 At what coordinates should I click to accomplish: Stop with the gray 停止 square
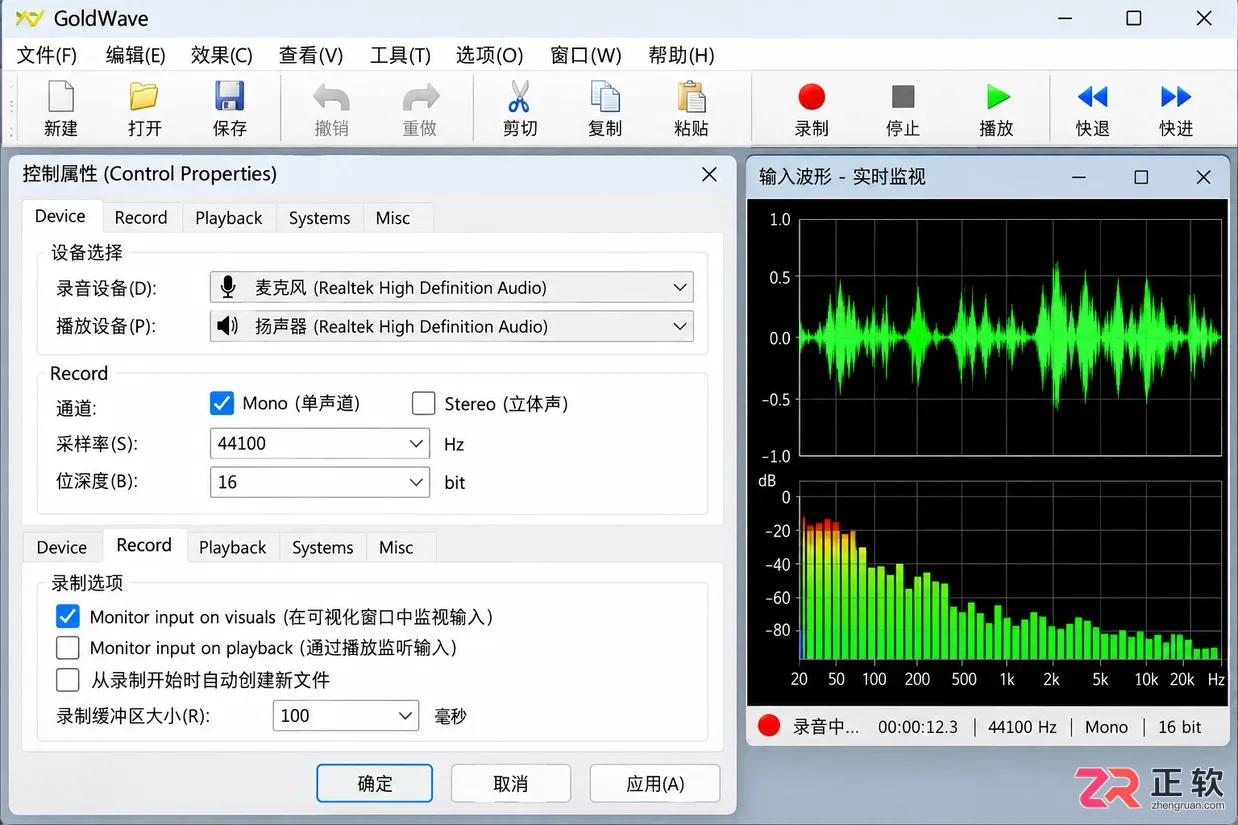pyautogui.click(x=903, y=97)
